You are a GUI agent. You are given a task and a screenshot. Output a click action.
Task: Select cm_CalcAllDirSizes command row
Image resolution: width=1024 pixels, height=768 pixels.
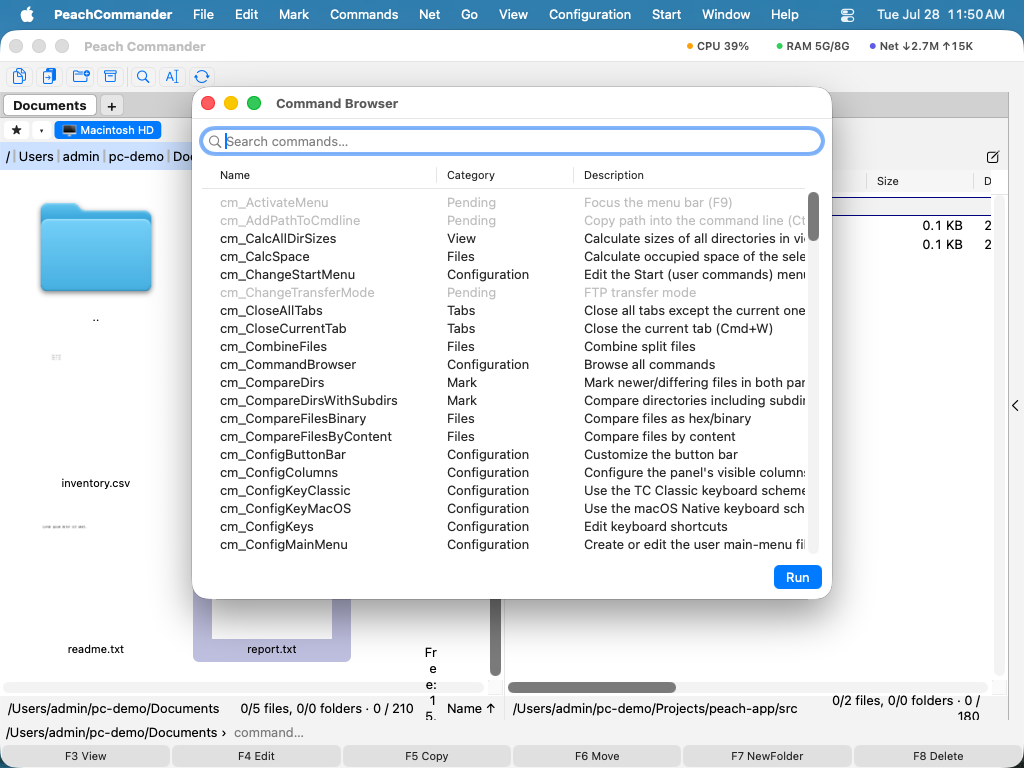[504, 238]
